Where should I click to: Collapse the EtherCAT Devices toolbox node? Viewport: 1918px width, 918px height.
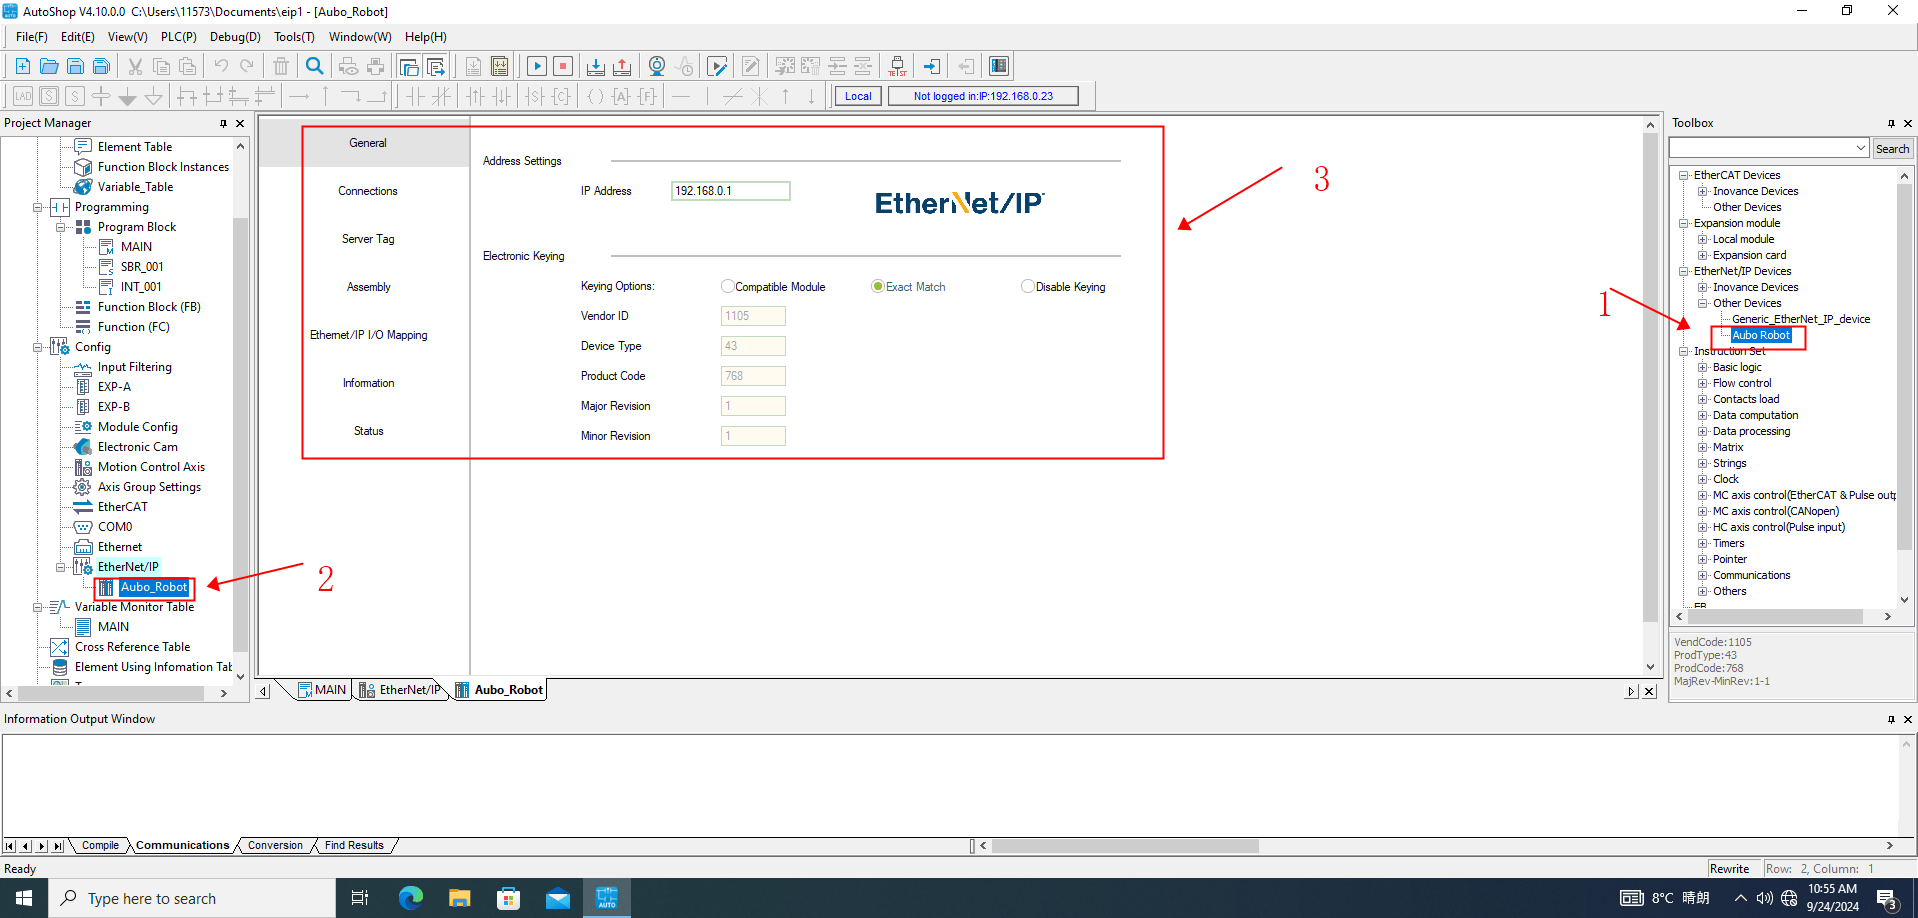coord(1684,175)
